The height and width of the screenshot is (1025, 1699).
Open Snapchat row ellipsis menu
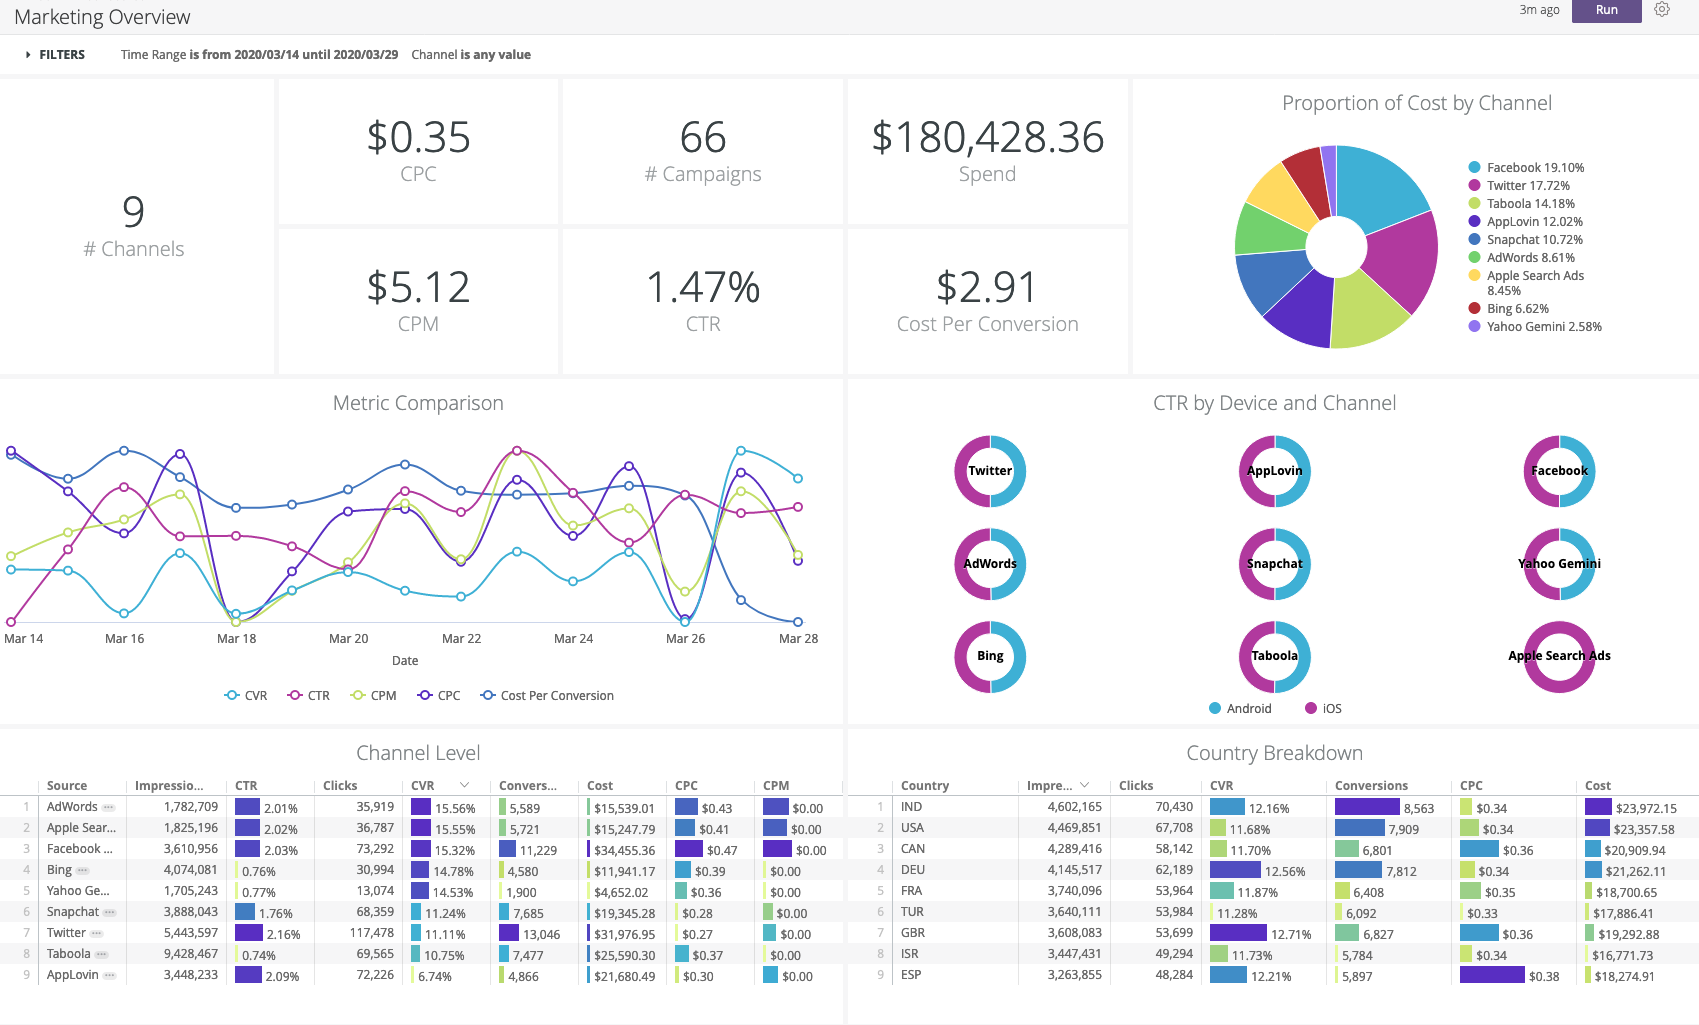tap(109, 913)
